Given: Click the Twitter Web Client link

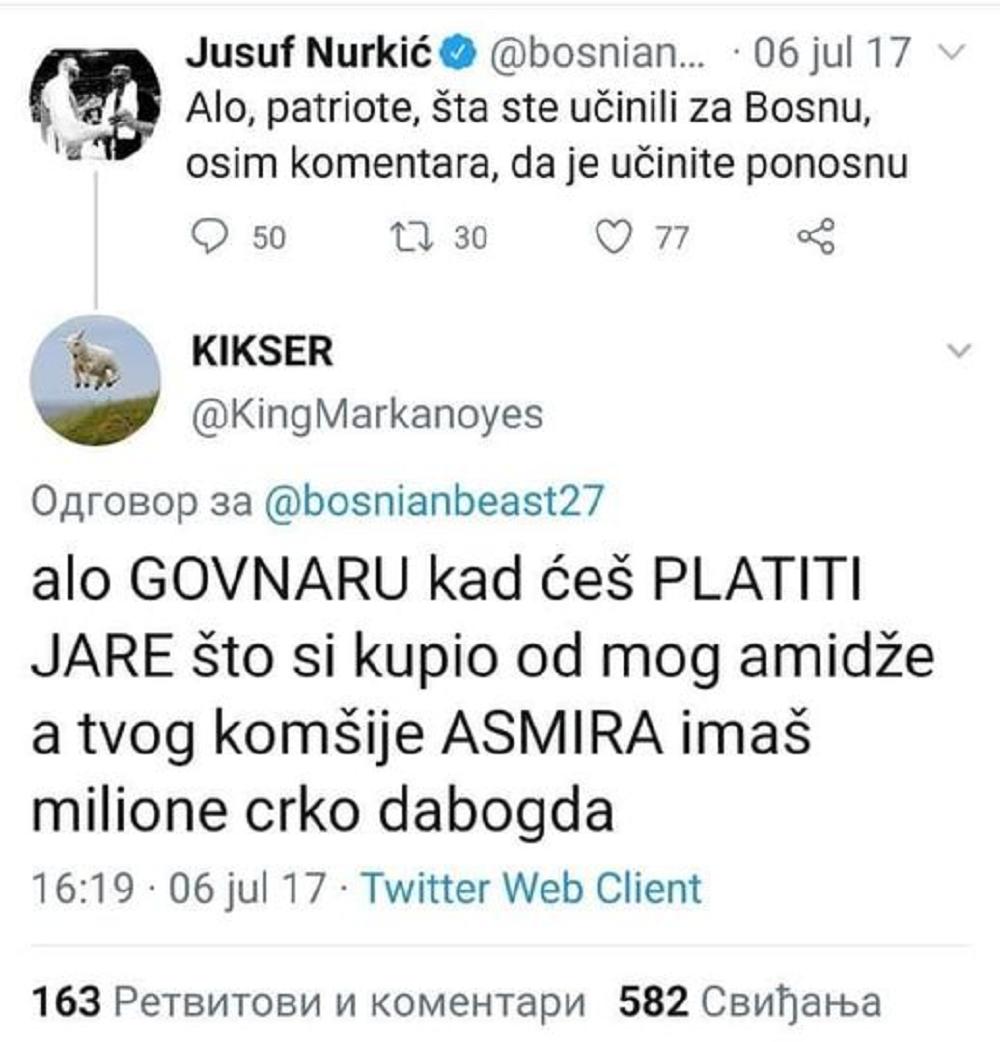Looking at the screenshot, I should (531, 887).
